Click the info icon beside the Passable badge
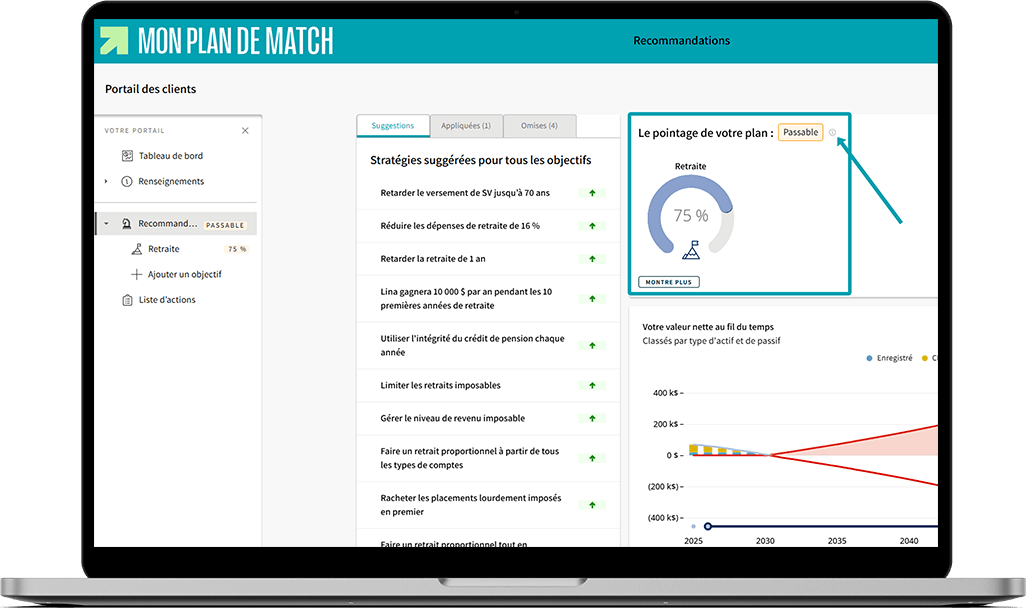The image size is (1026, 608). [x=833, y=133]
